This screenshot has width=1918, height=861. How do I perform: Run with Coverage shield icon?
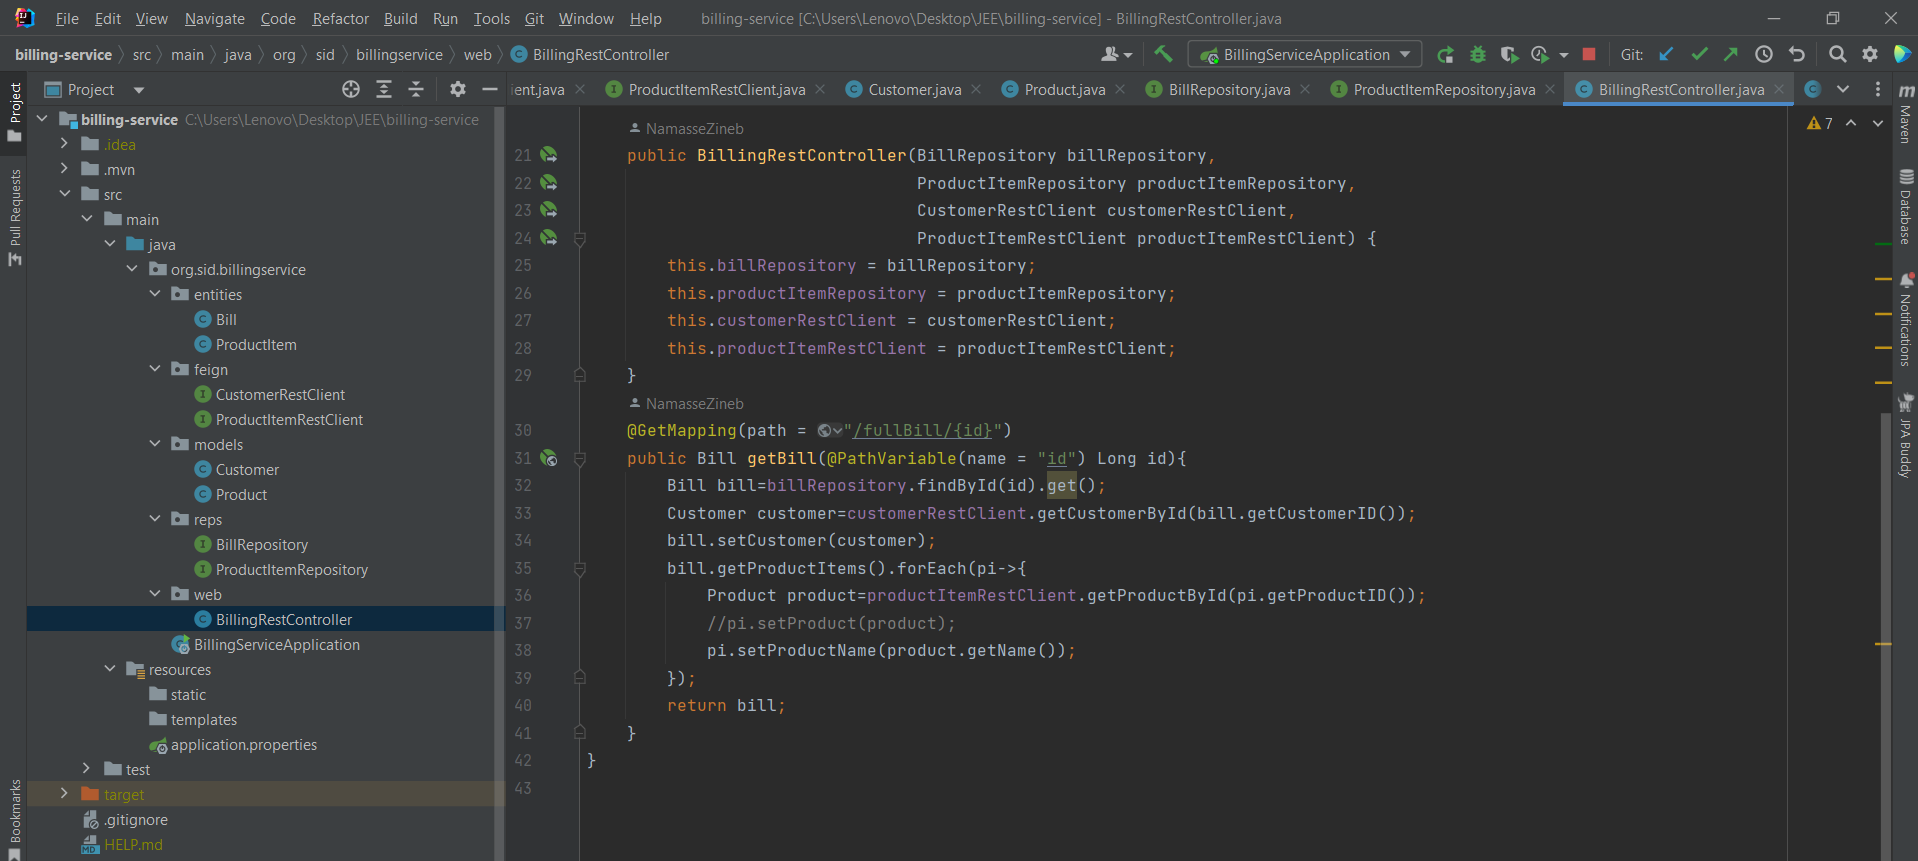[1509, 55]
